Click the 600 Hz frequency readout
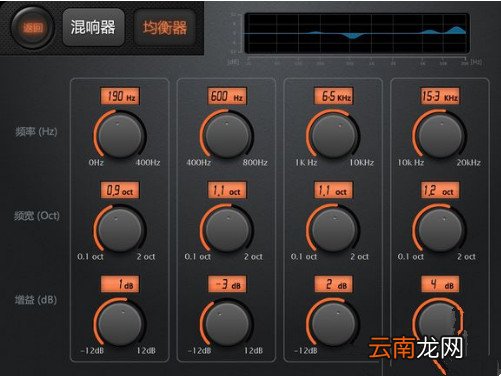 227,96
